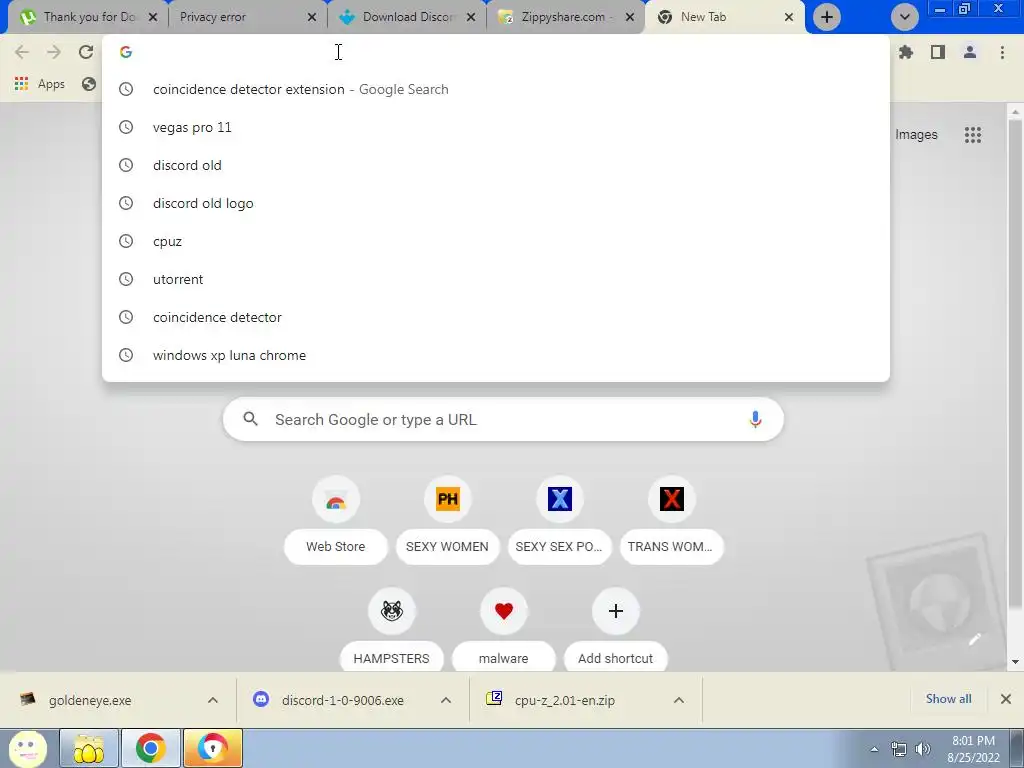Click the network tray icon

click(x=899, y=749)
